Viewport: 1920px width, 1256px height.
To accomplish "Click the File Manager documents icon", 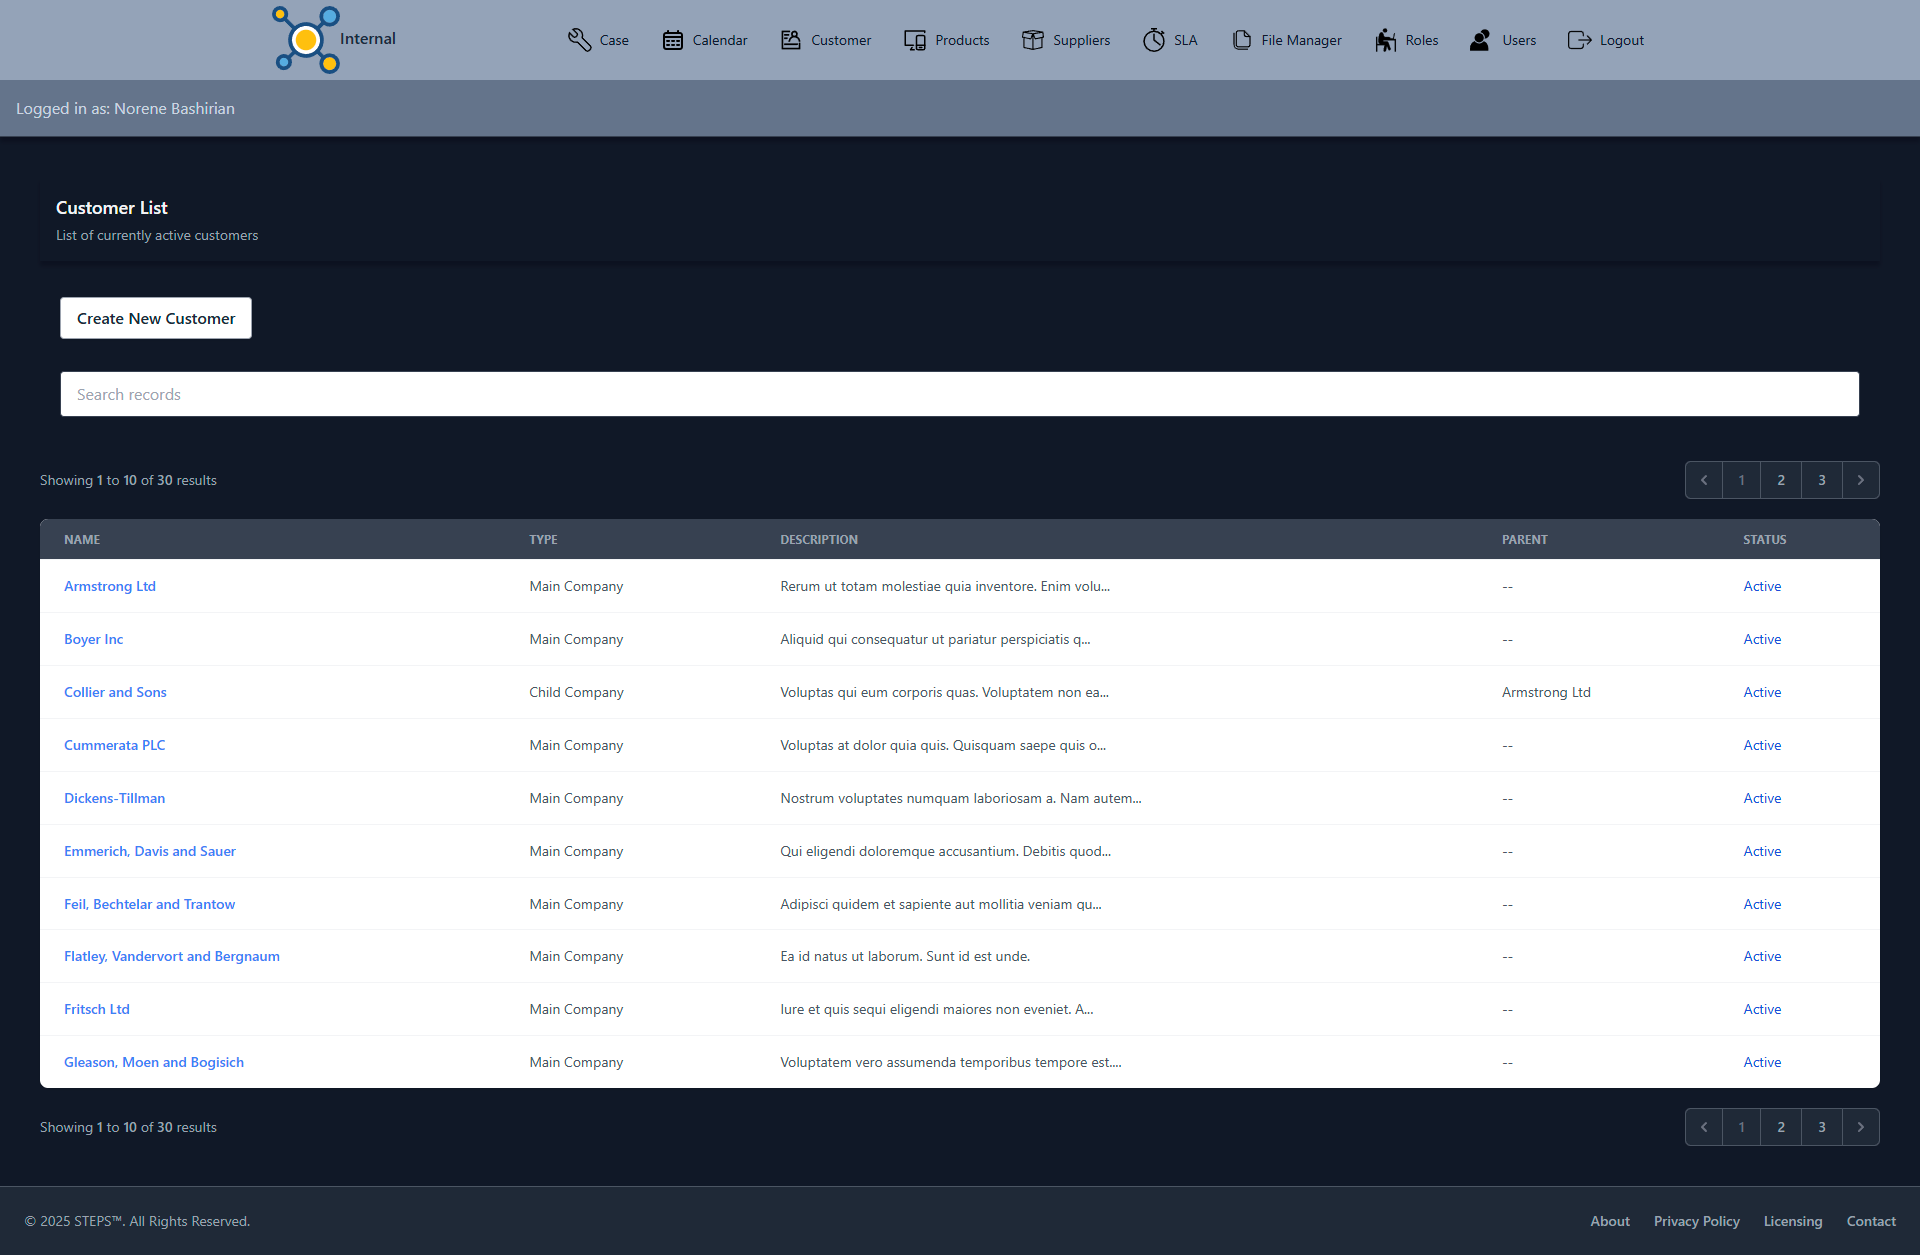I will coord(1242,40).
